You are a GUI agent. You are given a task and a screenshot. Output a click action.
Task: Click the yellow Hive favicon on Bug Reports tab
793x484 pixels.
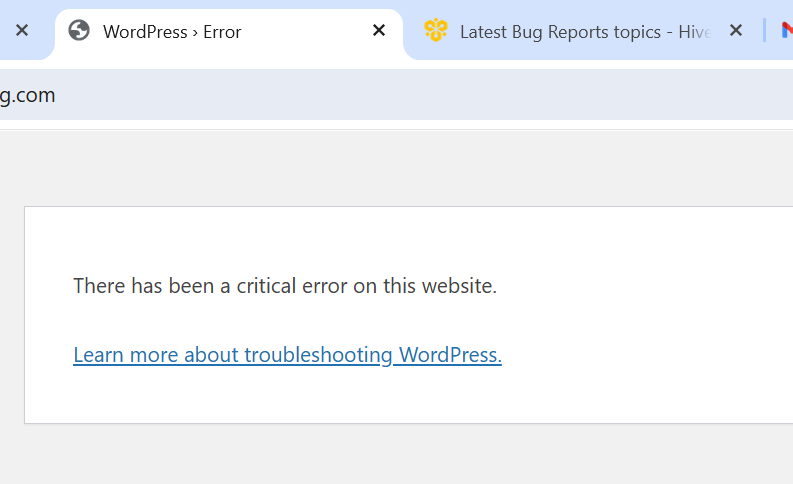coord(435,31)
